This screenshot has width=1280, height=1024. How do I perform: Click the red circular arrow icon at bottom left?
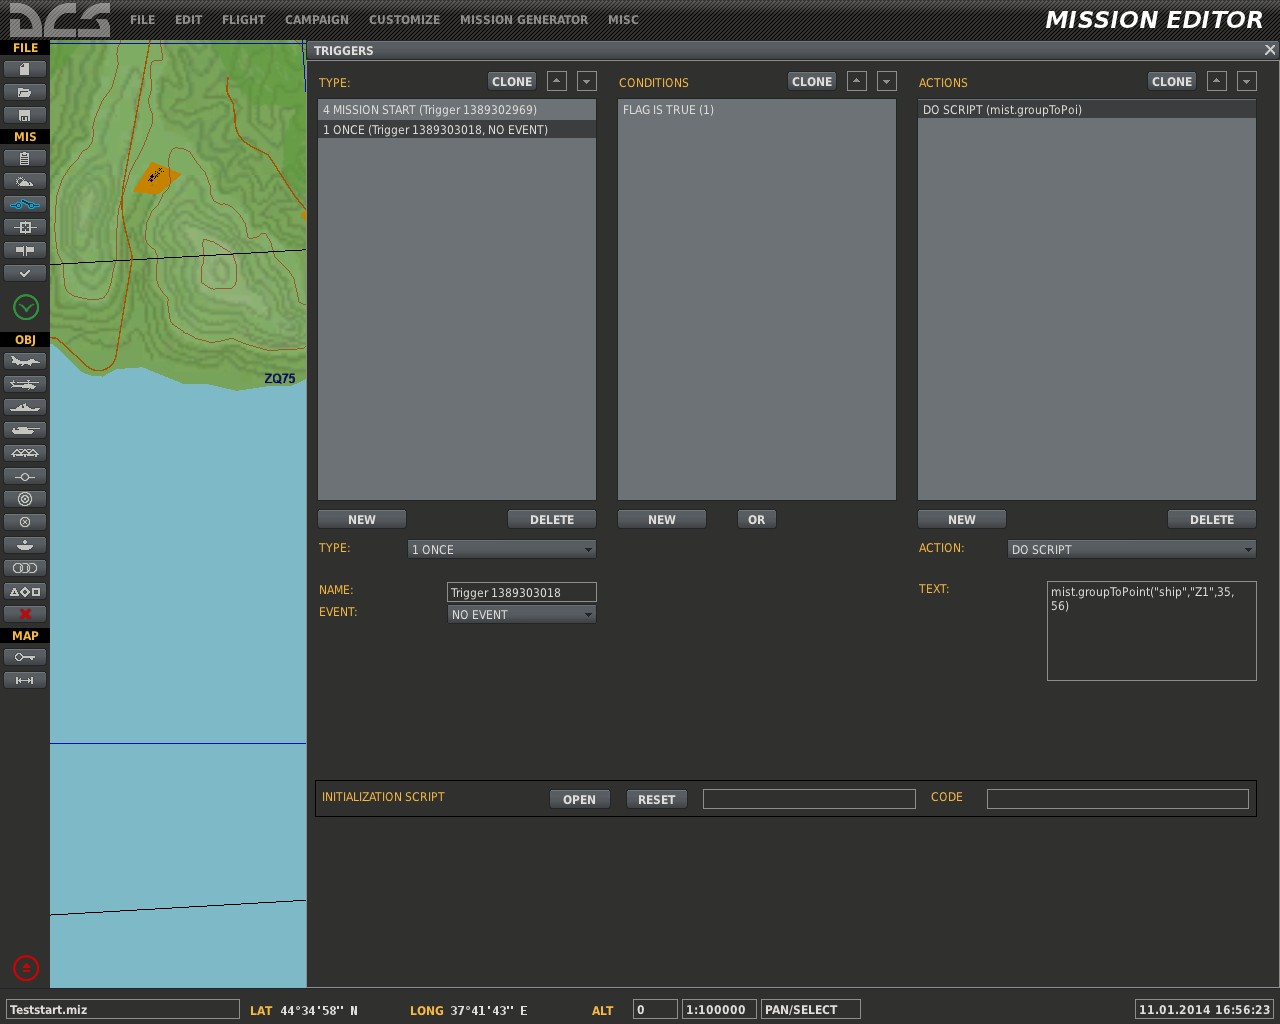[x=26, y=968]
